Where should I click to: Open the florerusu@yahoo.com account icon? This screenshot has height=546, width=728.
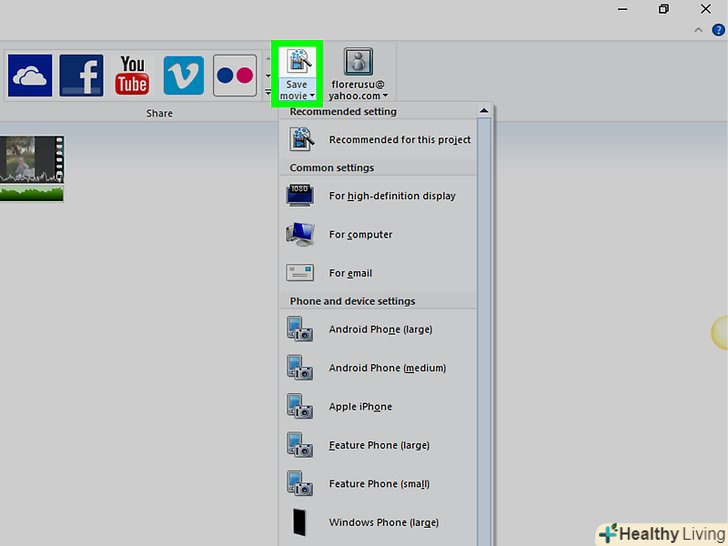point(359,62)
